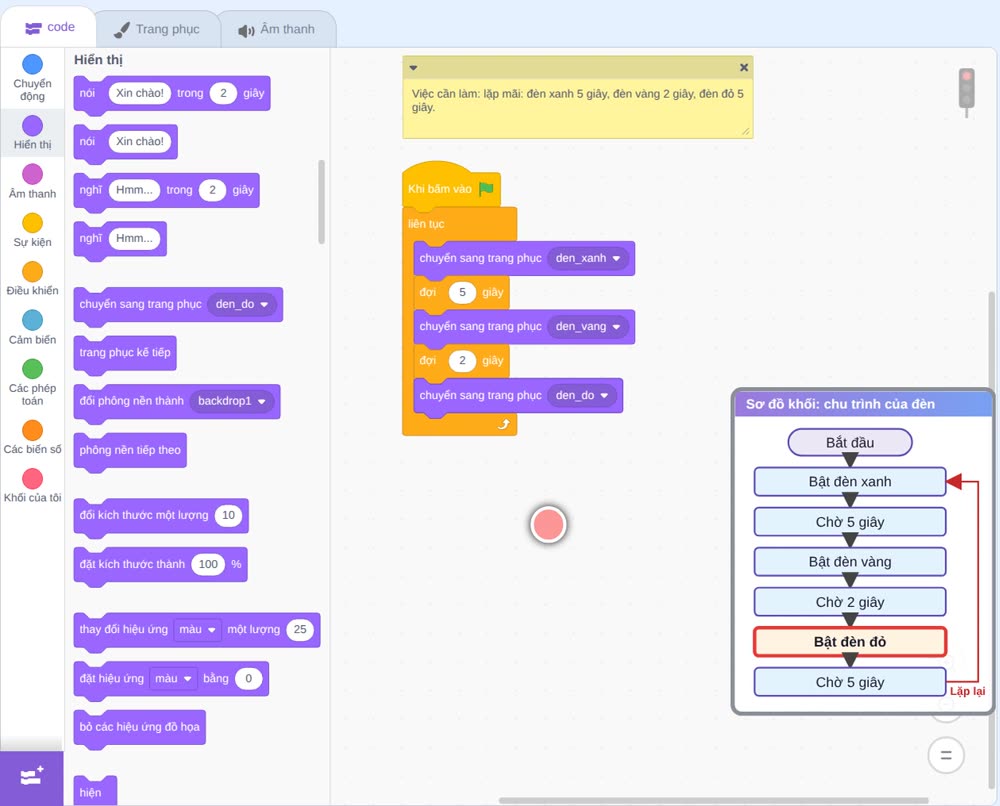The height and width of the screenshot is (806, 1000).
Task: Click the 25 field in thay đổi hiệu ứng block
Action: pyautogui.click(x=300, y=629)
